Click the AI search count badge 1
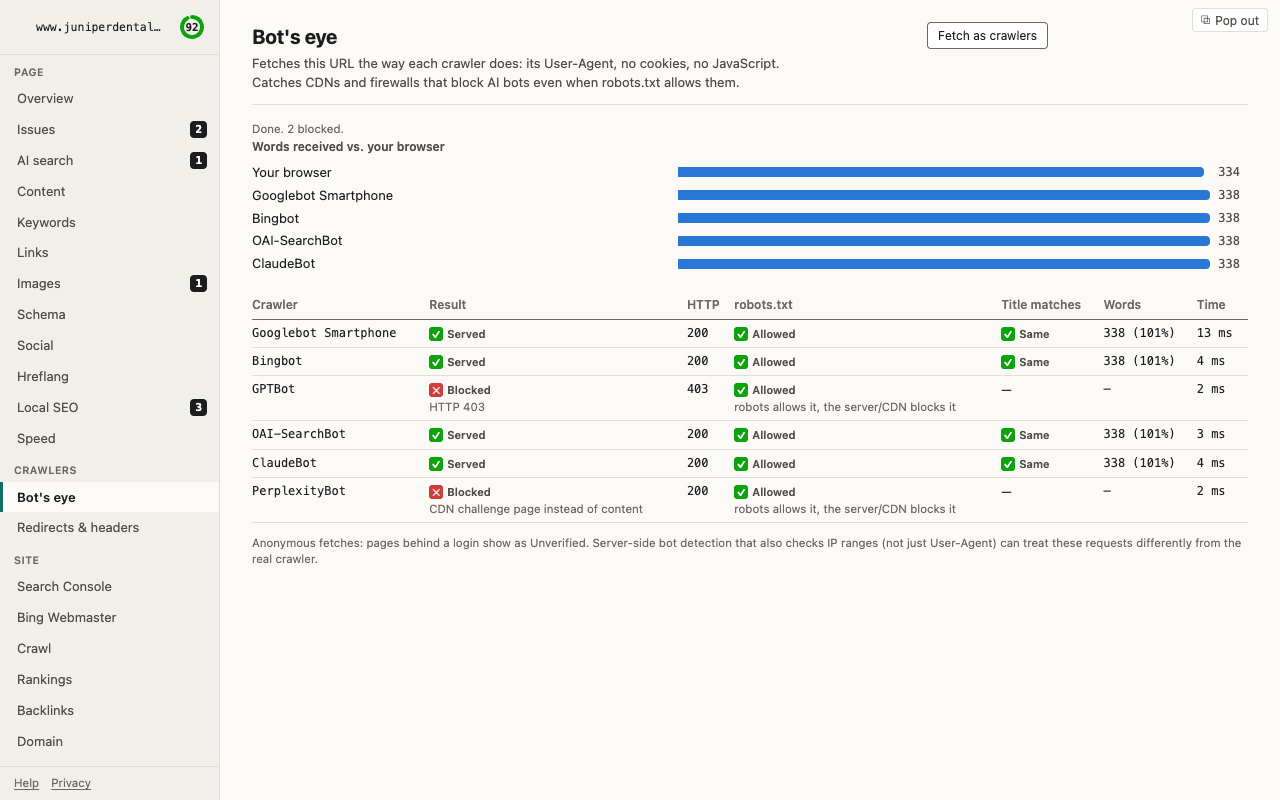This screenshot has width=1280, height=800. 199,160
